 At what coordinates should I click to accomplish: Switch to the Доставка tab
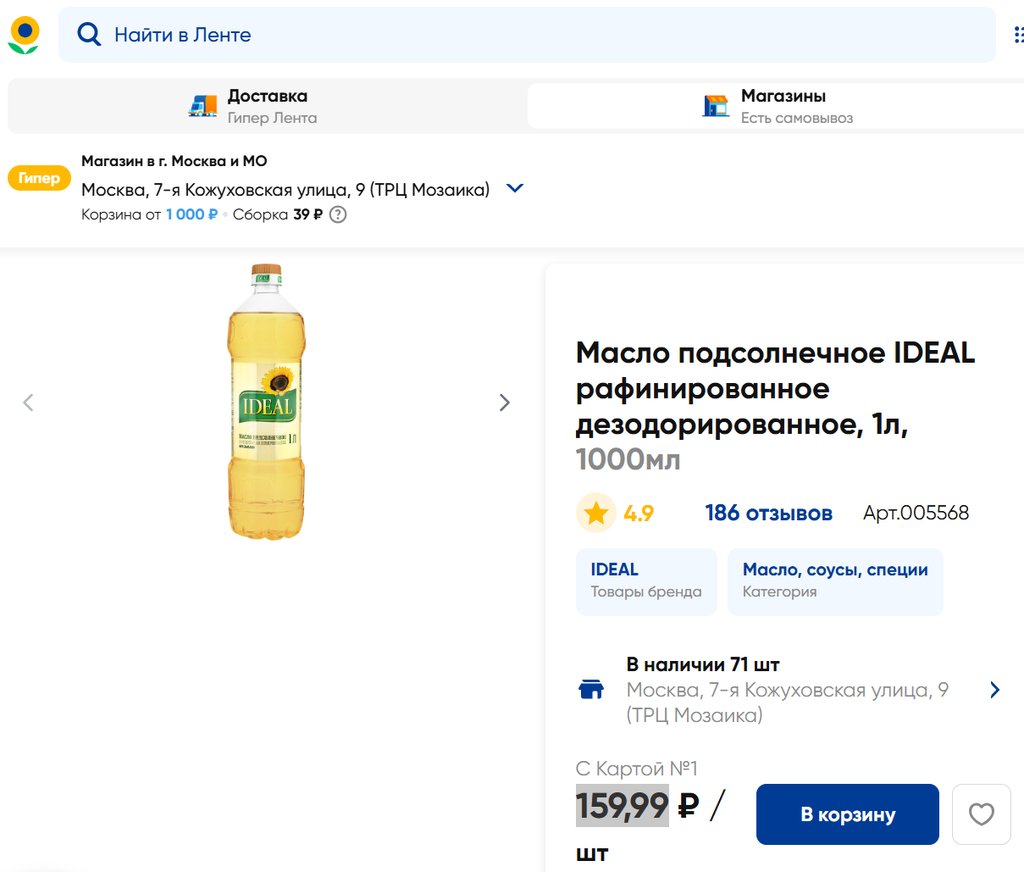[x=266, y=106]
